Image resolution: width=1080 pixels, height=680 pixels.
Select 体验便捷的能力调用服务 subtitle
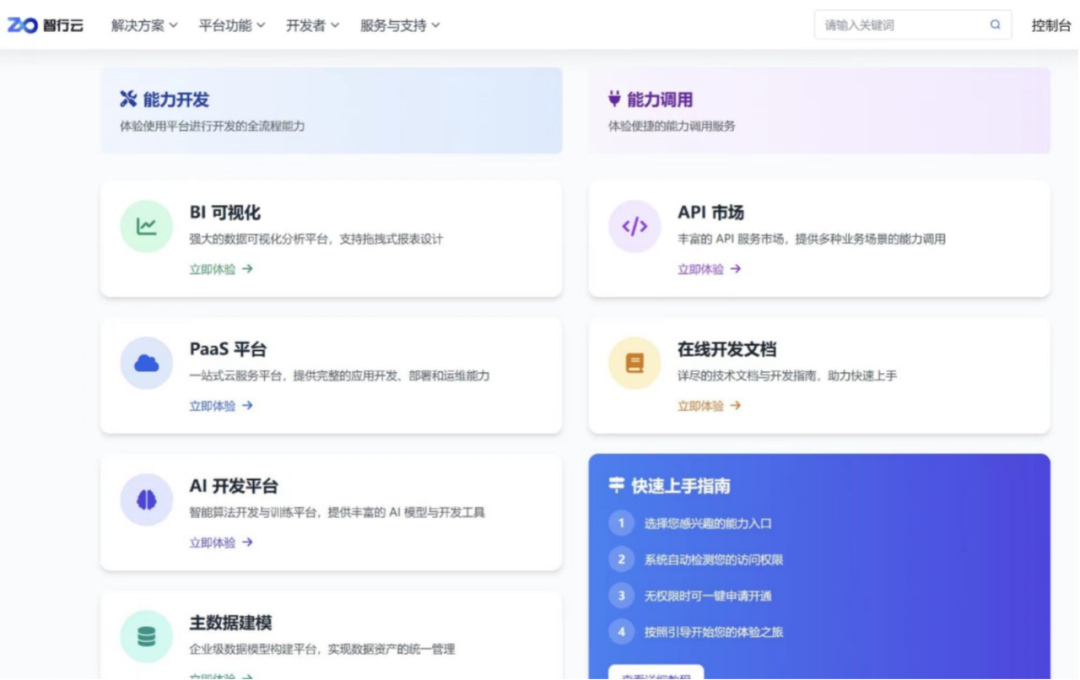click(x=672, y=126)
